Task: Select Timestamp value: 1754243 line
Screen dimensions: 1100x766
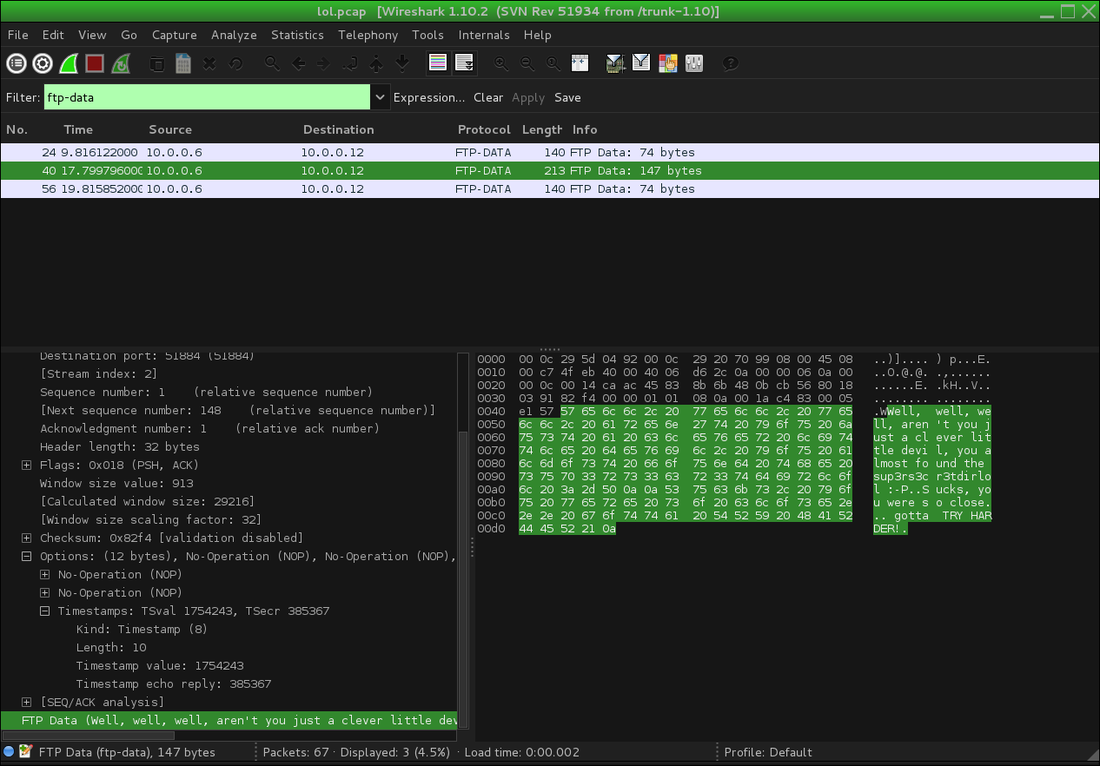Action: point(160,666)
